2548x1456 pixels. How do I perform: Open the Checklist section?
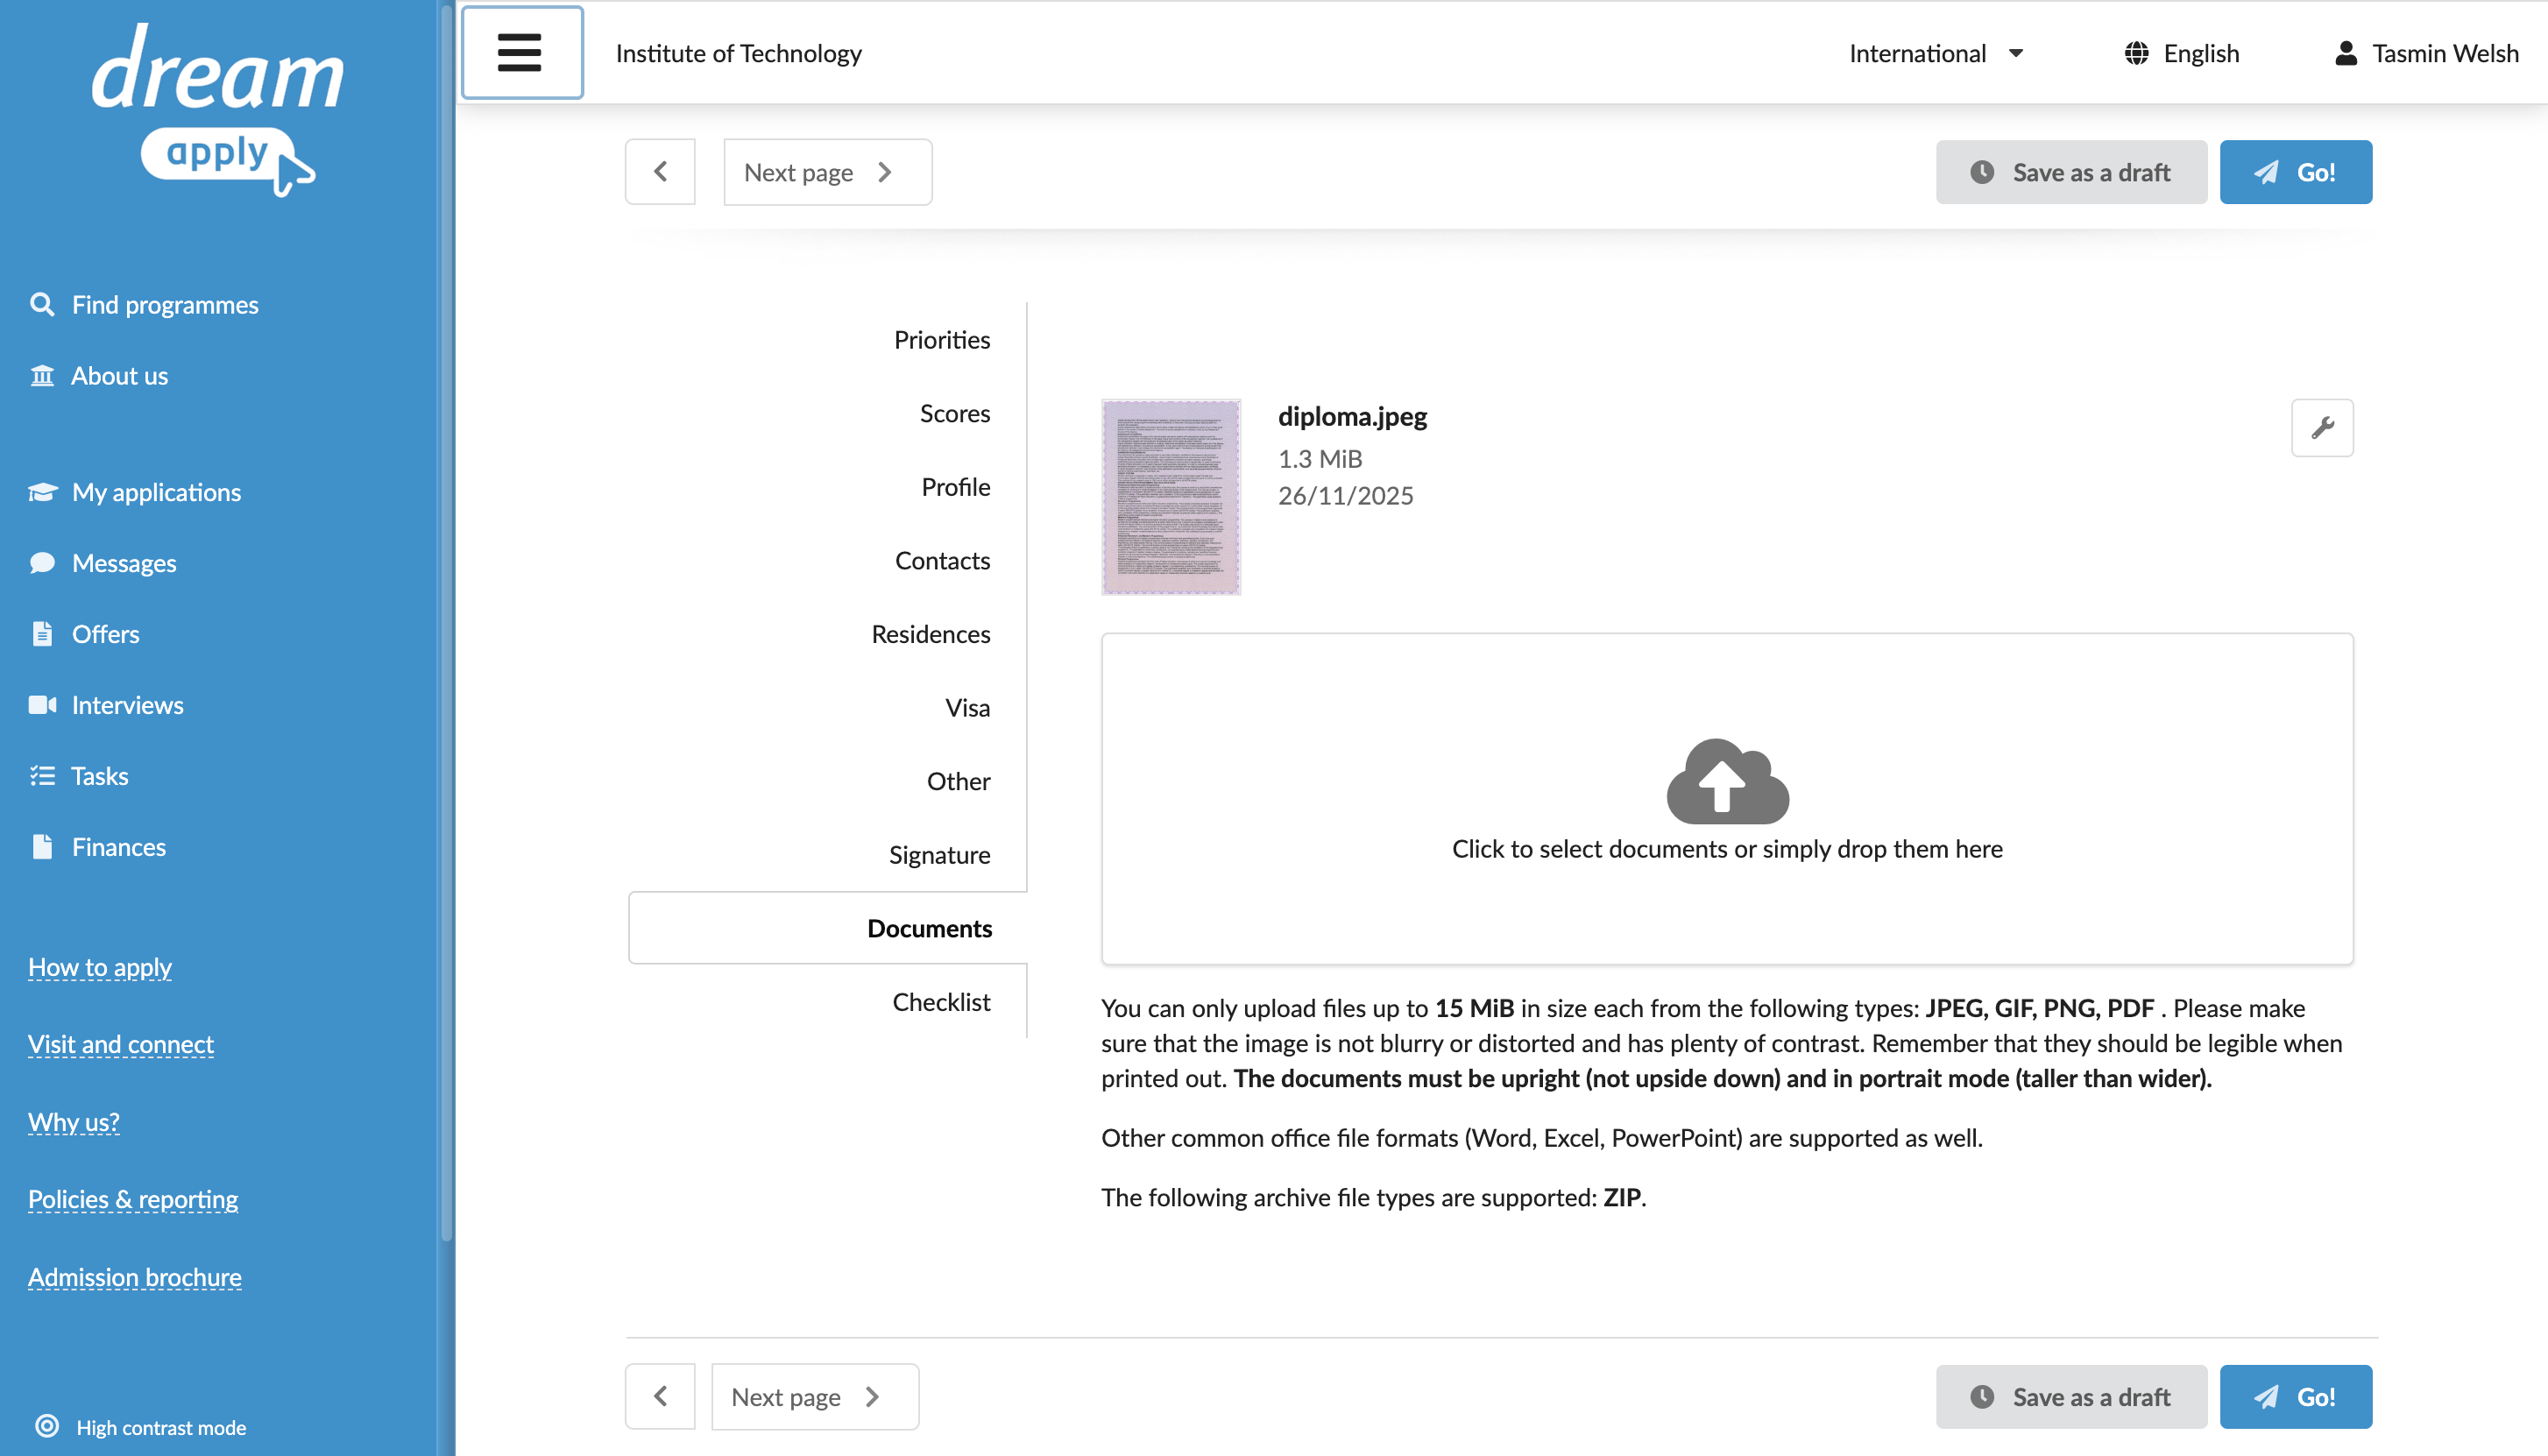point(941,1002)
